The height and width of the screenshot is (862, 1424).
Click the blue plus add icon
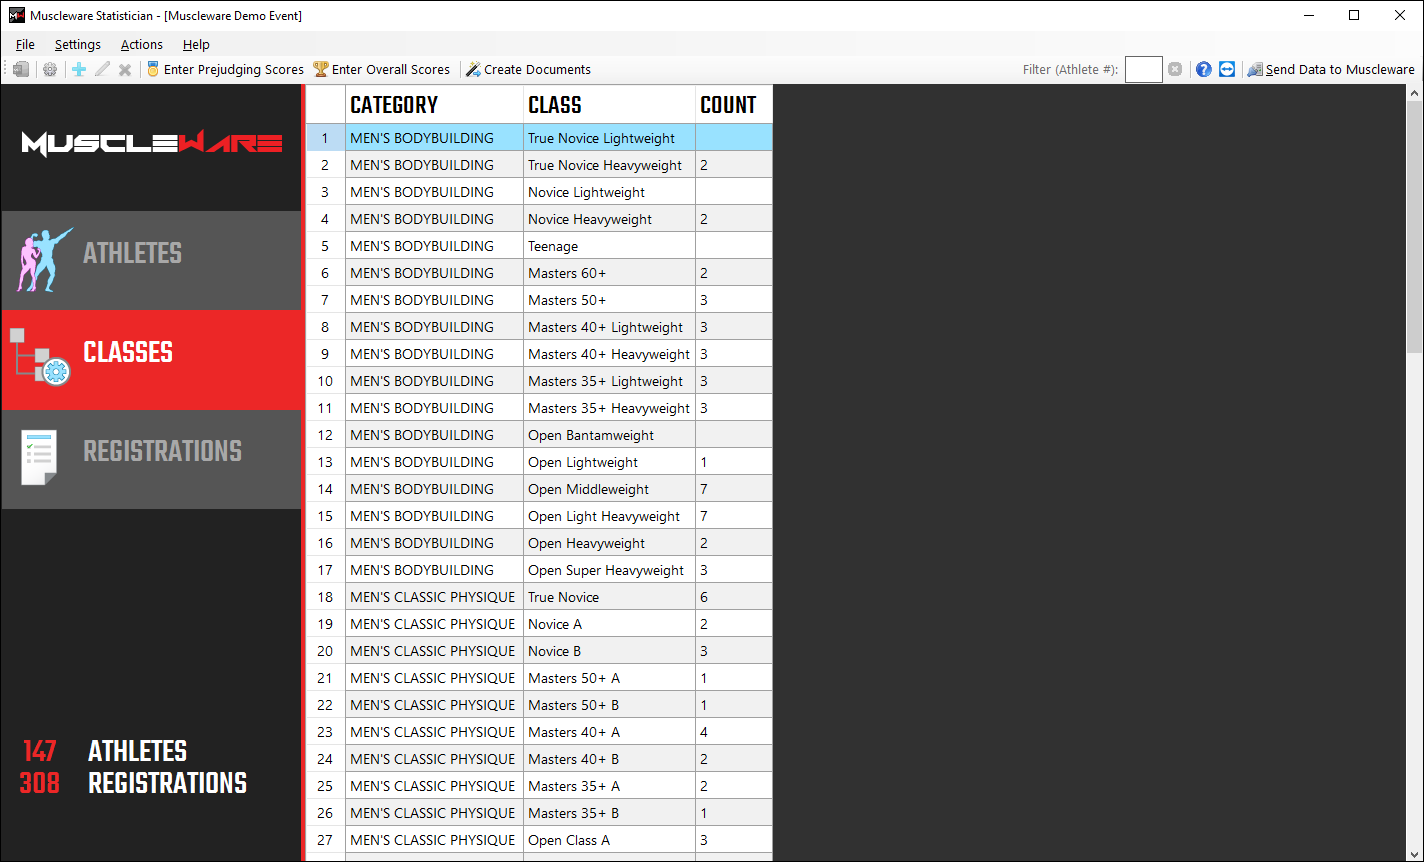[79, 69]
